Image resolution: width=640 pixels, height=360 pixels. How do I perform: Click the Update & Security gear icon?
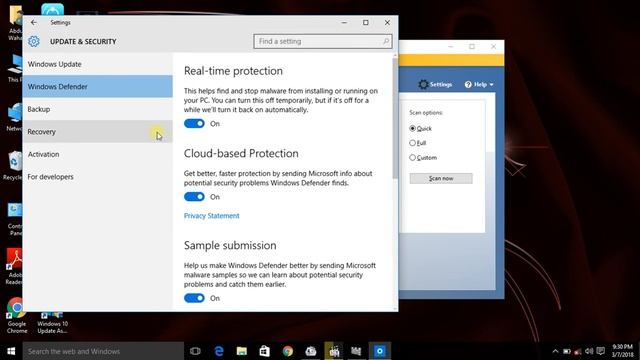pyautogui.click(x=34, y=41)
